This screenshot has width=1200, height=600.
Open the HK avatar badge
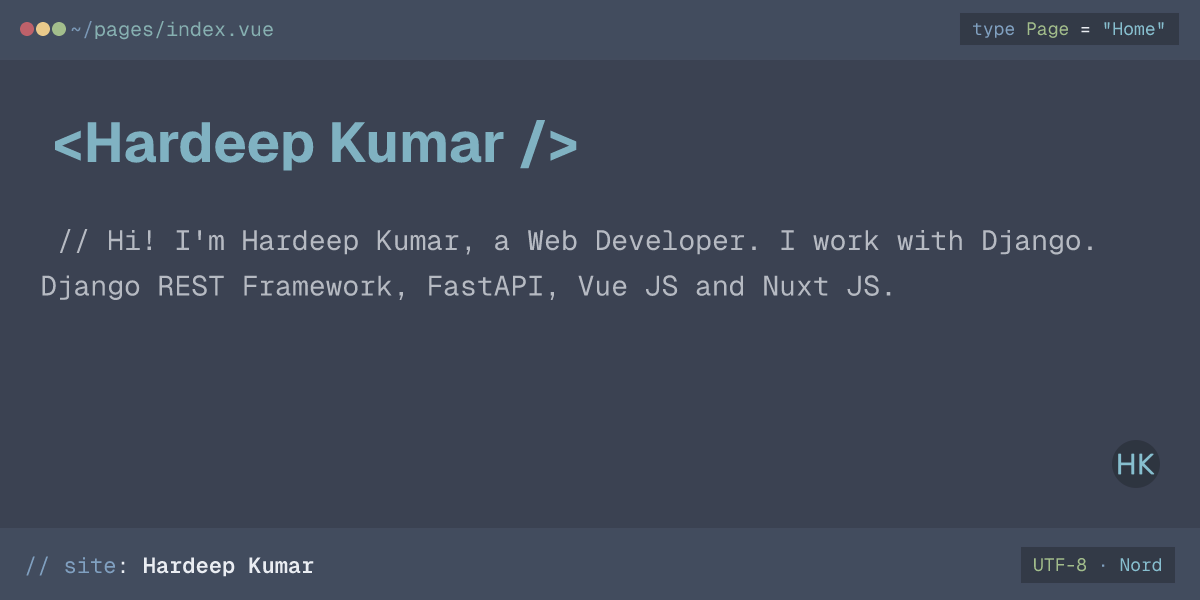(x=1136, y=464)
